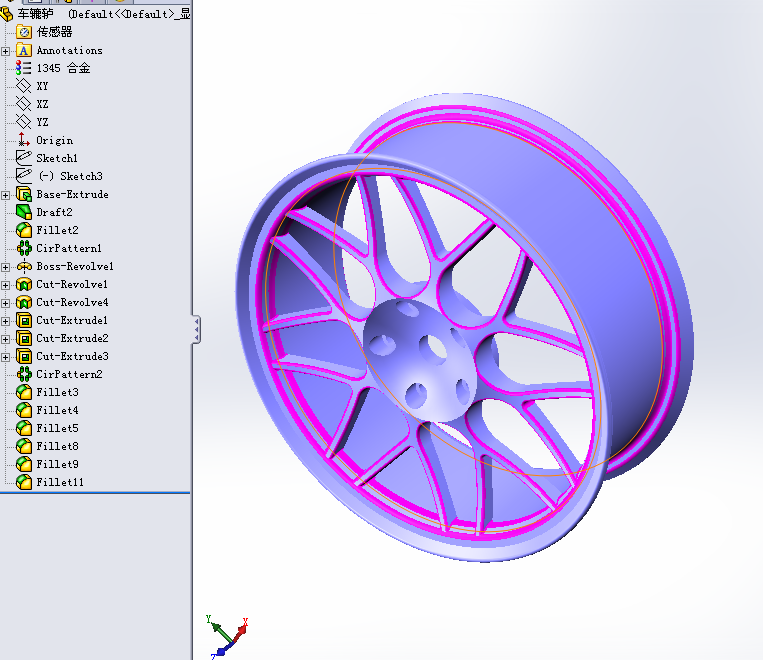The image size is (763, 660).
Task: Select the XZ plane icon
Action: tap(24, 104)
